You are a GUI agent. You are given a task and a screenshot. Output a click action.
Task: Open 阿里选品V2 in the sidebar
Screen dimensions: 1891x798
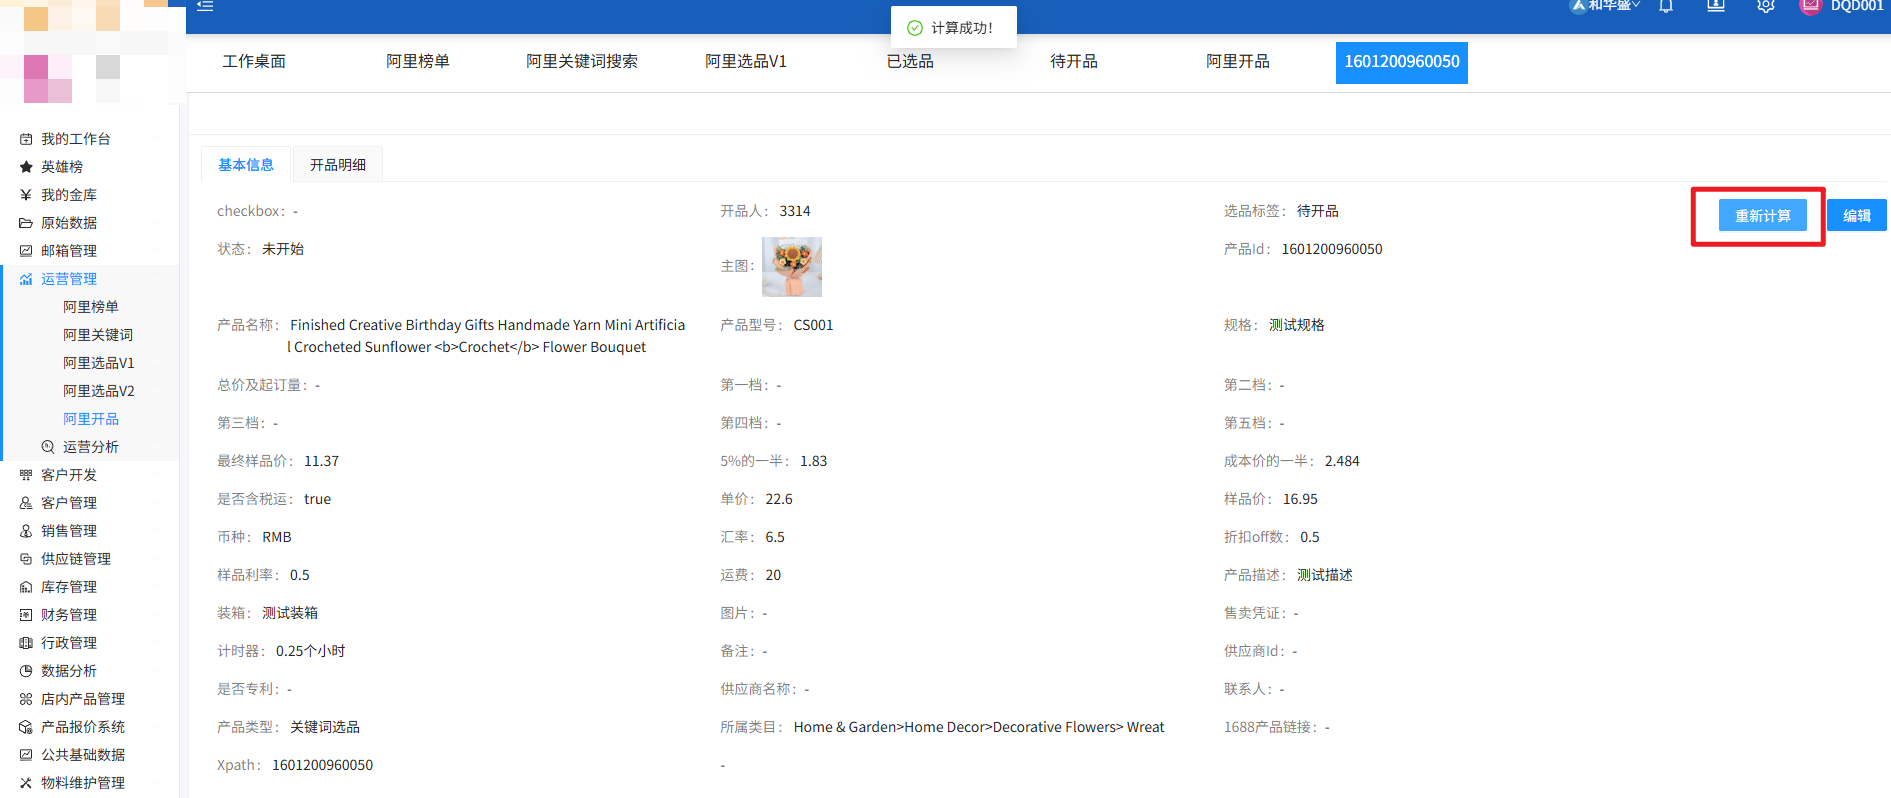coord(99,391)
